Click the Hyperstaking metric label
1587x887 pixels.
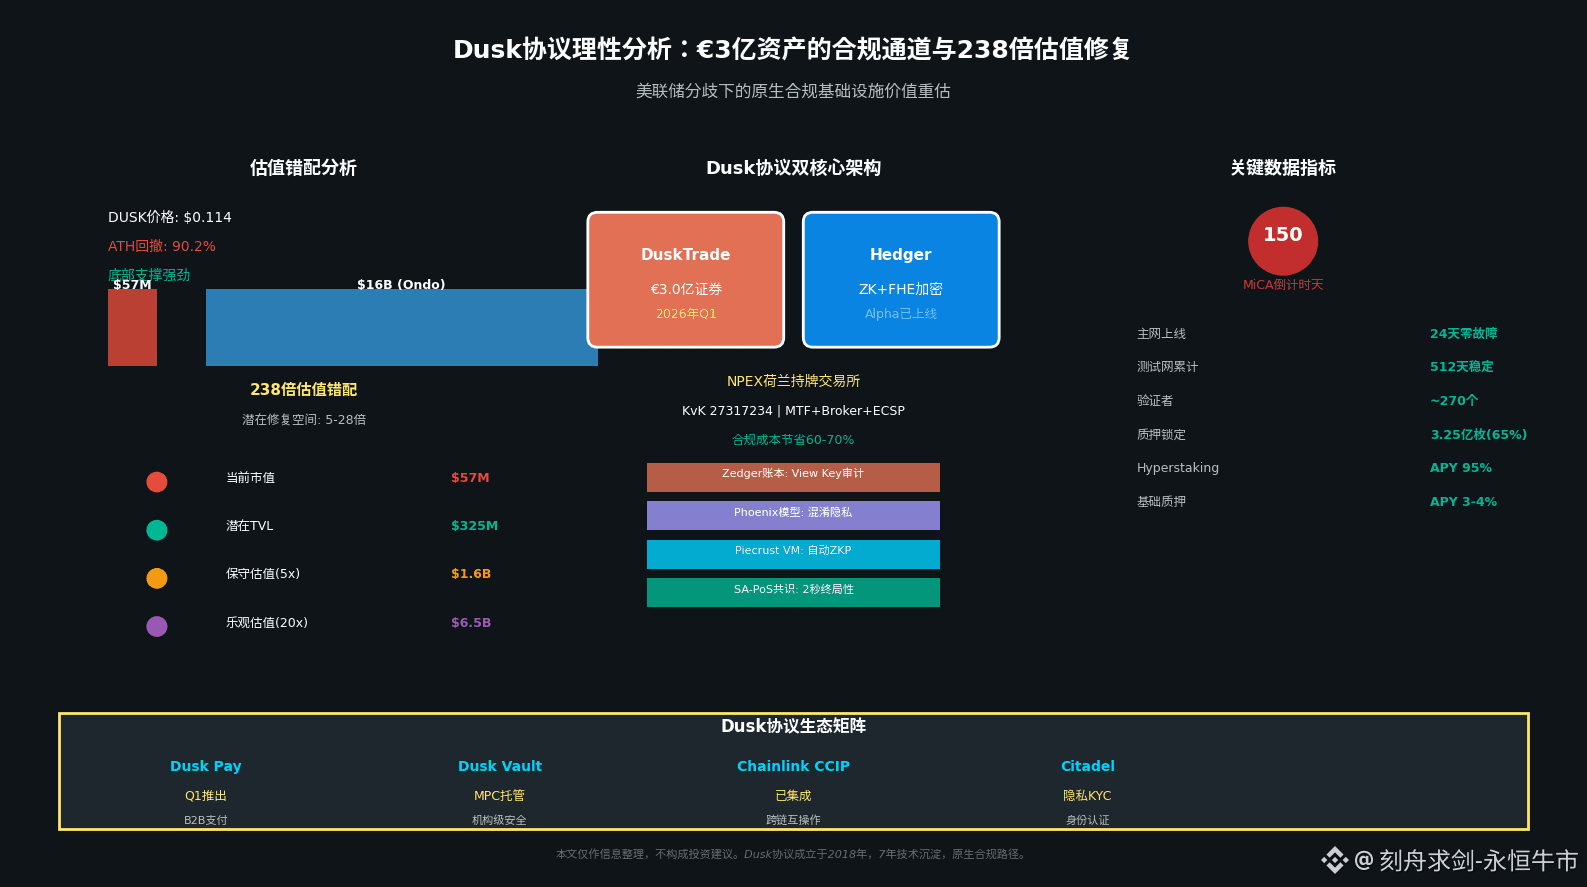pos(1178,468)
